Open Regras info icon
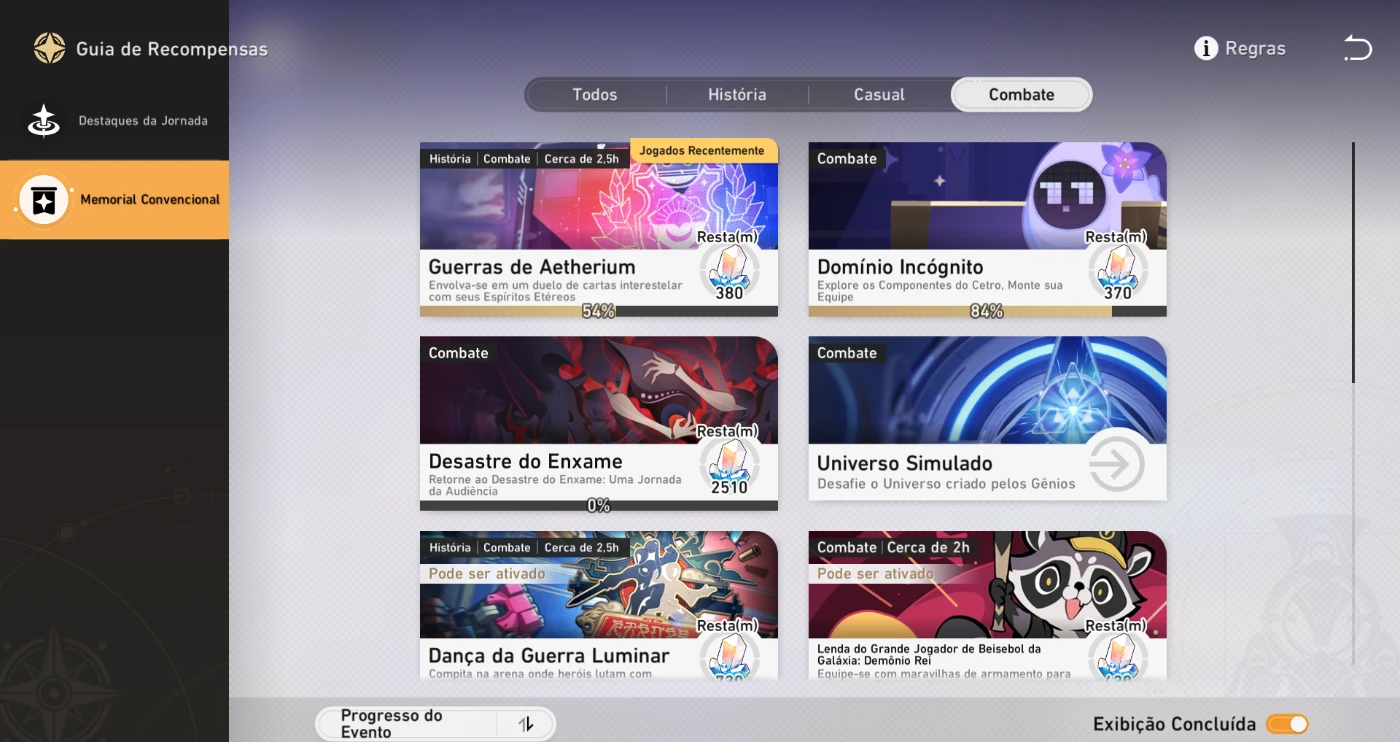 [1206, 48]
